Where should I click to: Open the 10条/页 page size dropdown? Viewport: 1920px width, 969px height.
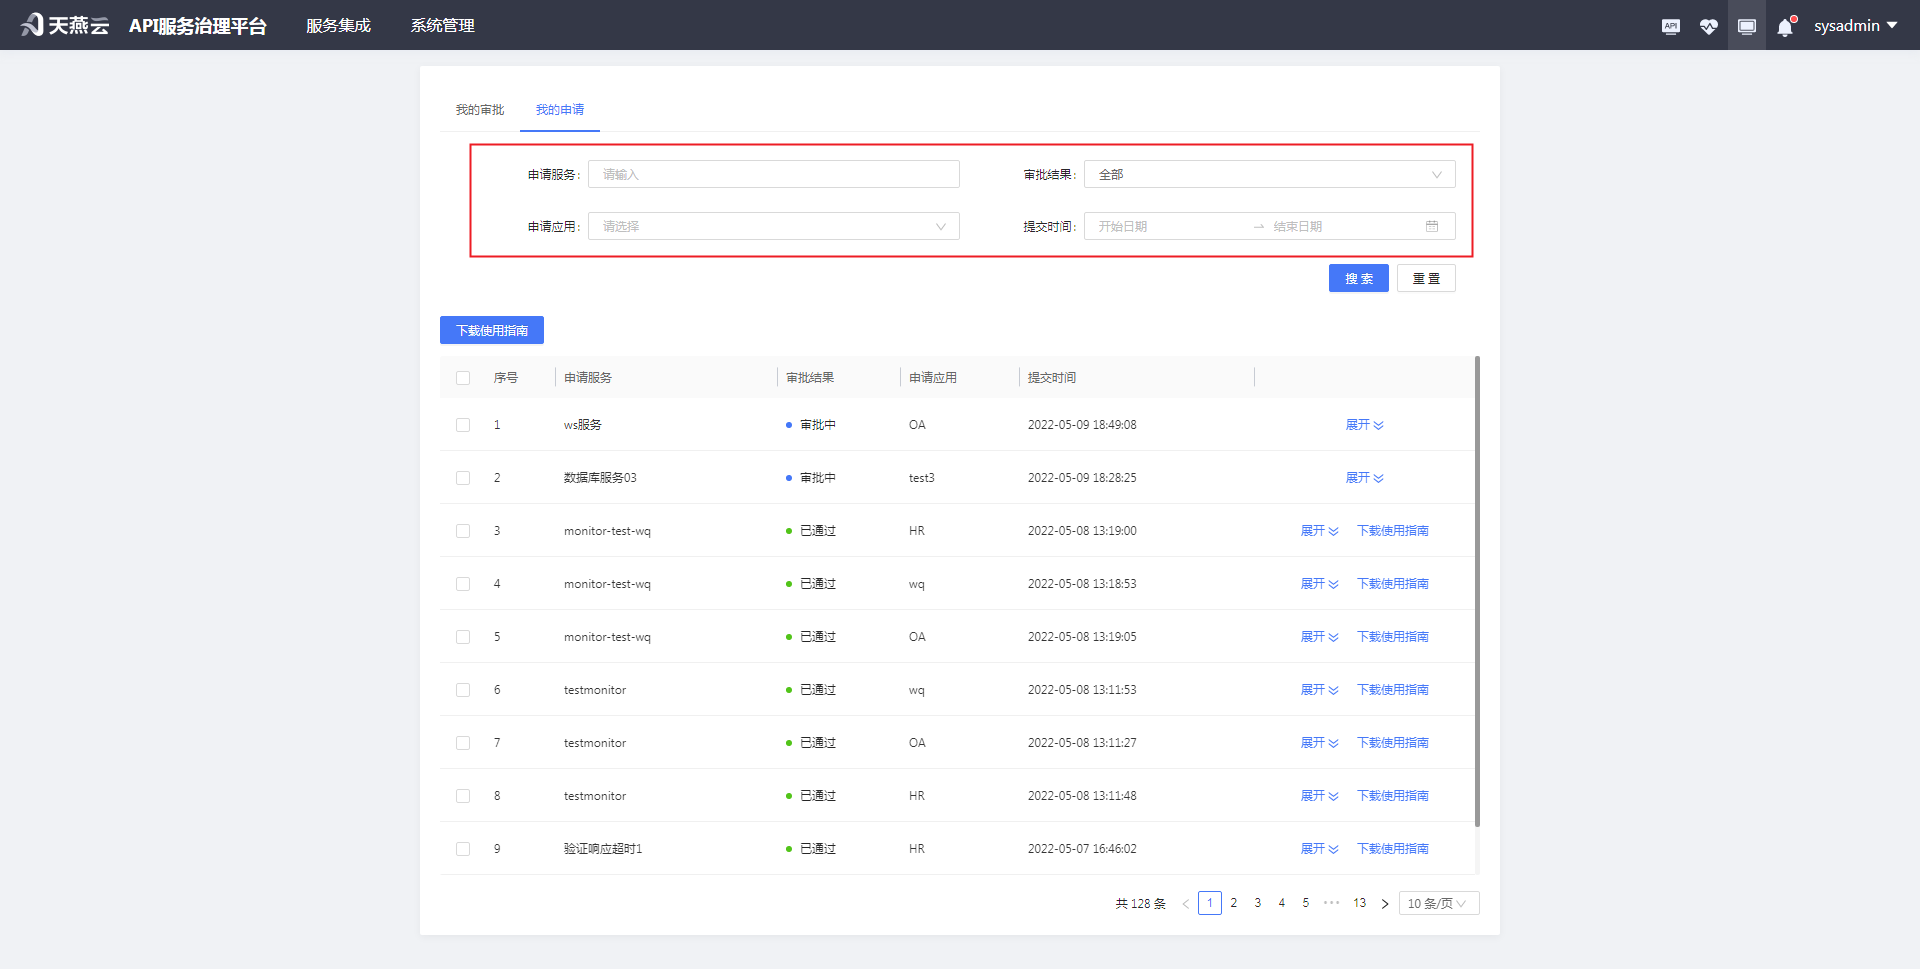click(1438, 902)
